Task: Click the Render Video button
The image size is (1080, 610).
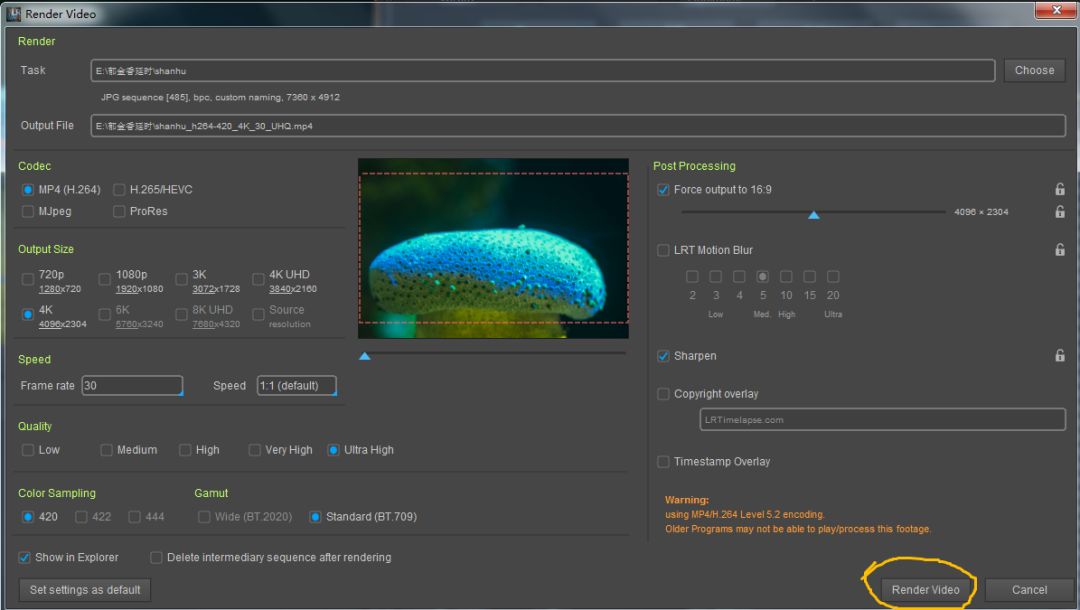Action: 925,589
